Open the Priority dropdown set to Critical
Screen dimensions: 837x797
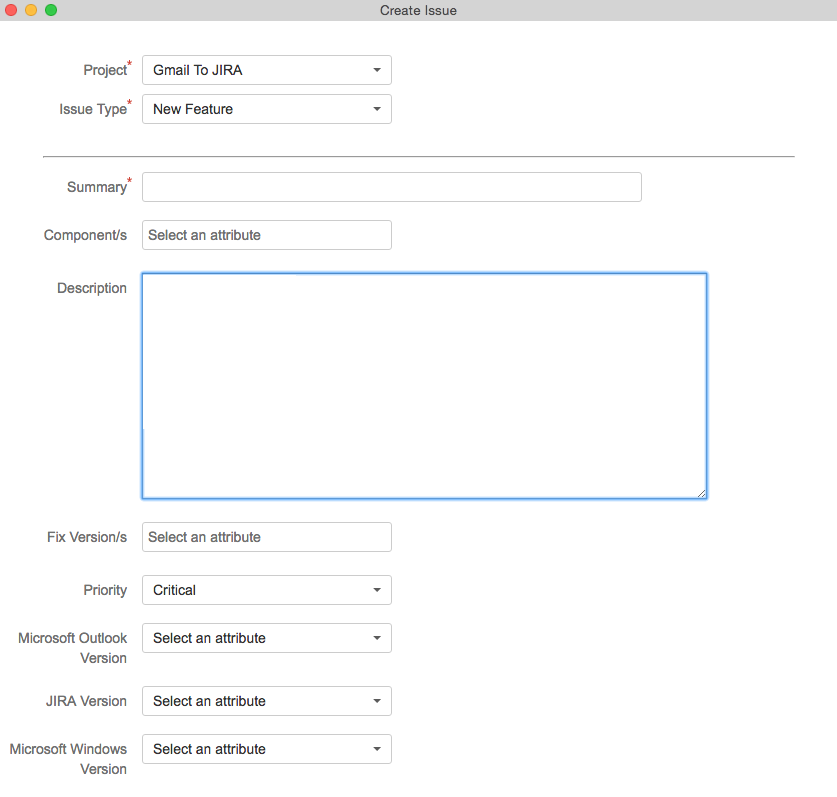pyautogui.click(x=266, y=590)
